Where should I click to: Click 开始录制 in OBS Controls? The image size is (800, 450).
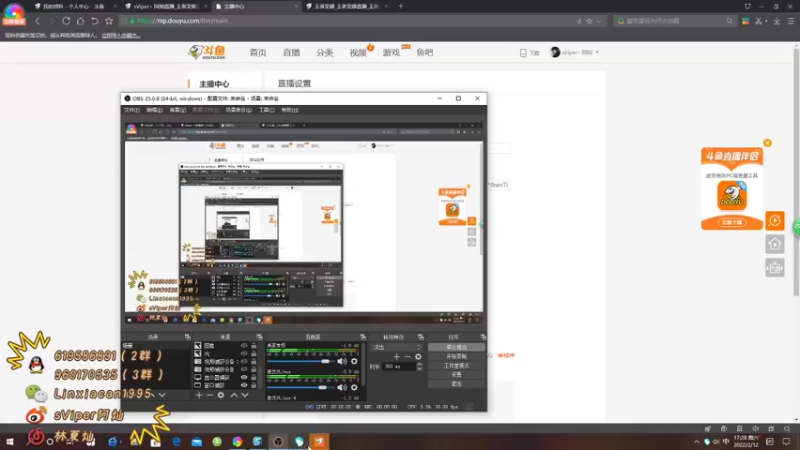pyautogui.click(x=456, y=356)
